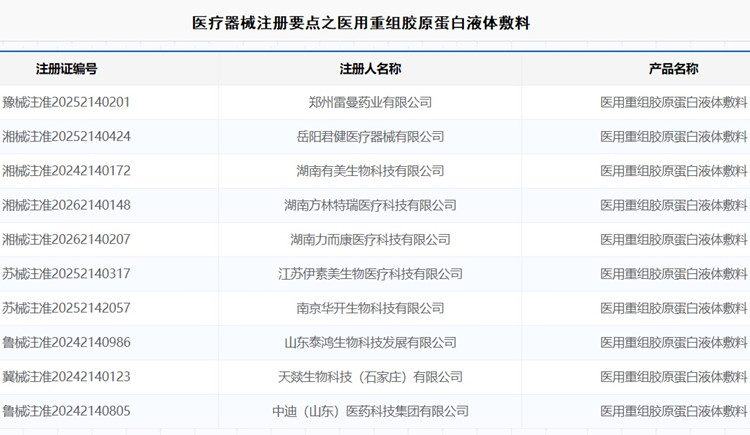
Task: Click product name in 江苏伊素美 row
Action: coord(674,274)
